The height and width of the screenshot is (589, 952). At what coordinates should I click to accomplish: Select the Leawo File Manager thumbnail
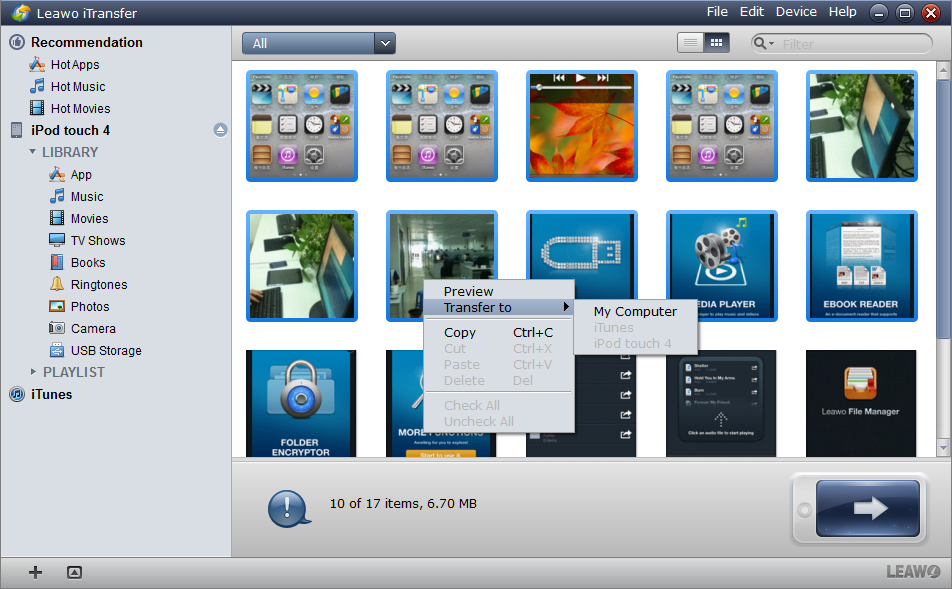point(861,403)
